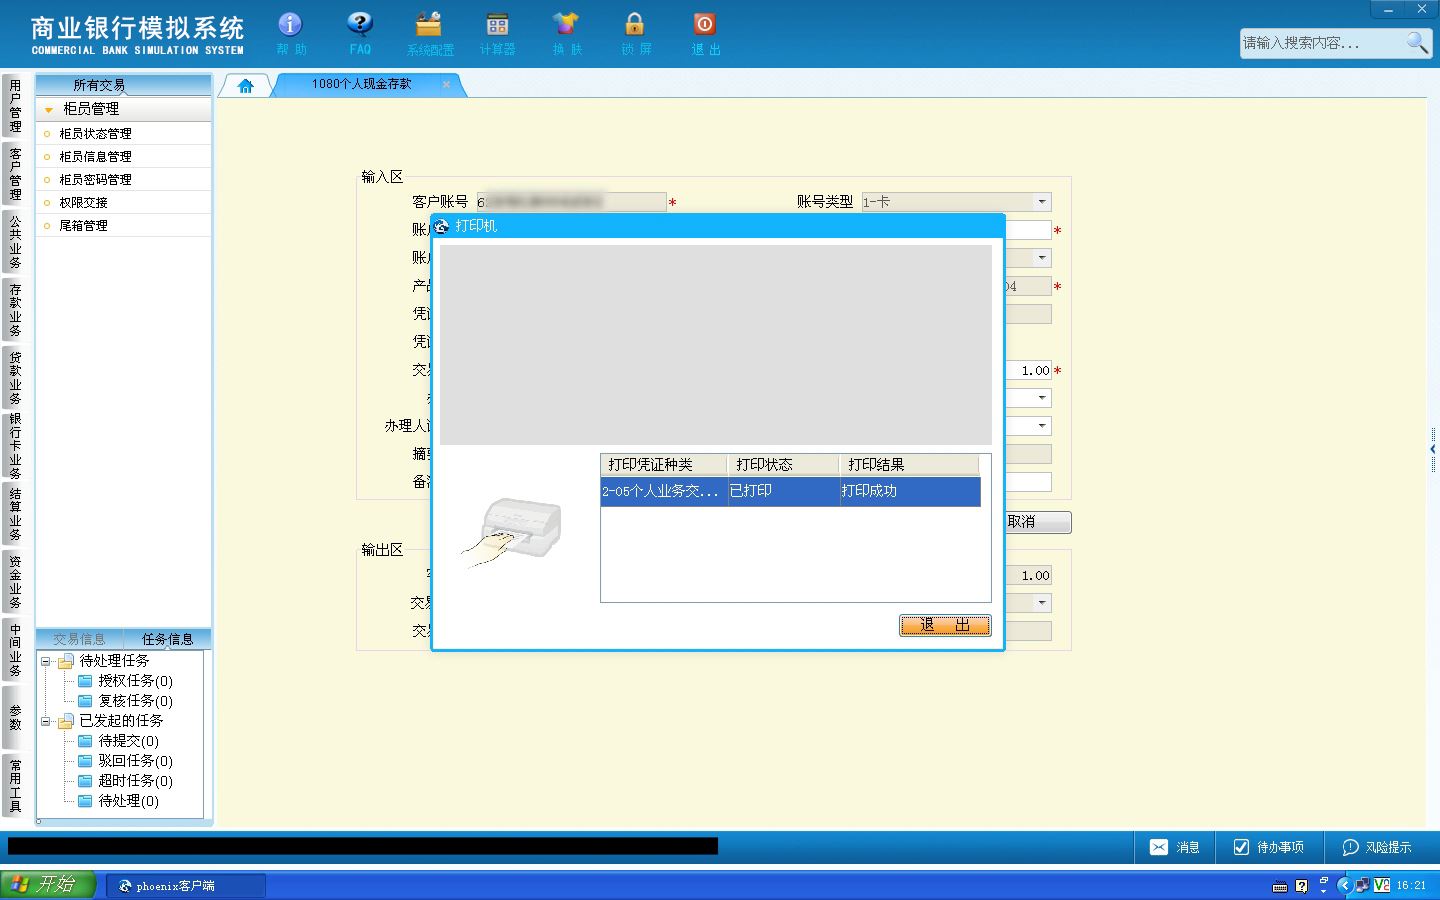Open 尾箱管理 menu item
1440x900 pixels.
(x=83, y=225)
